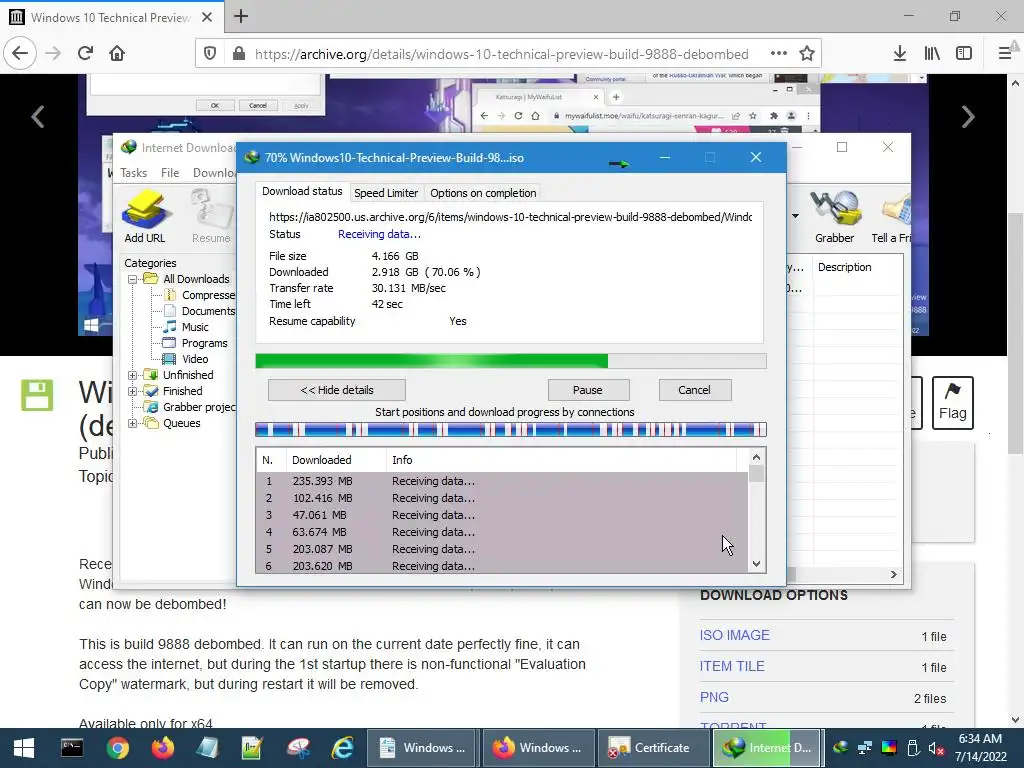Open the Firefox hamburger menu
Viewport: 1024px width, 768px height.
pyautogui.click(x=1005, y=54)
